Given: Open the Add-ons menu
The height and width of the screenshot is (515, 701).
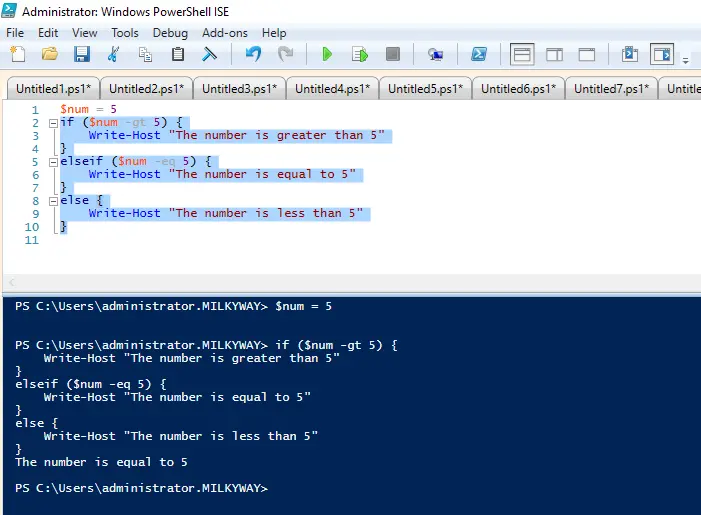Looking at the screenshot, I should tap(224, 33).
